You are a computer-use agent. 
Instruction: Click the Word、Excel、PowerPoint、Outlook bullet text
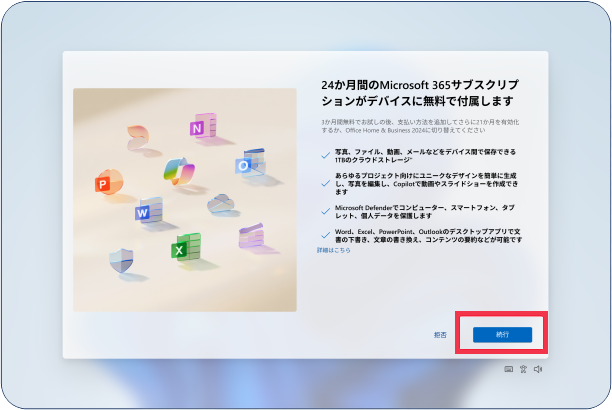tap(428, 235)
